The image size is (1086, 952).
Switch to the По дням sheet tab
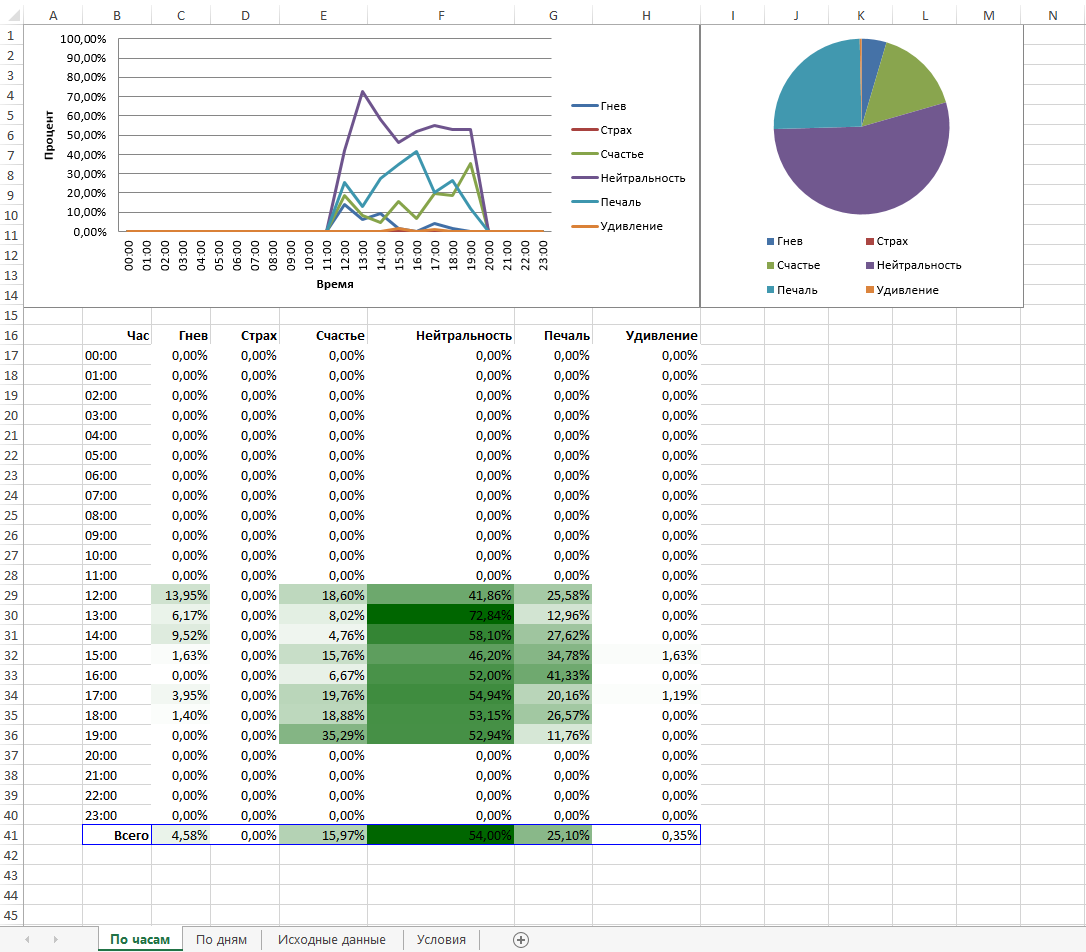pos(222,940)
